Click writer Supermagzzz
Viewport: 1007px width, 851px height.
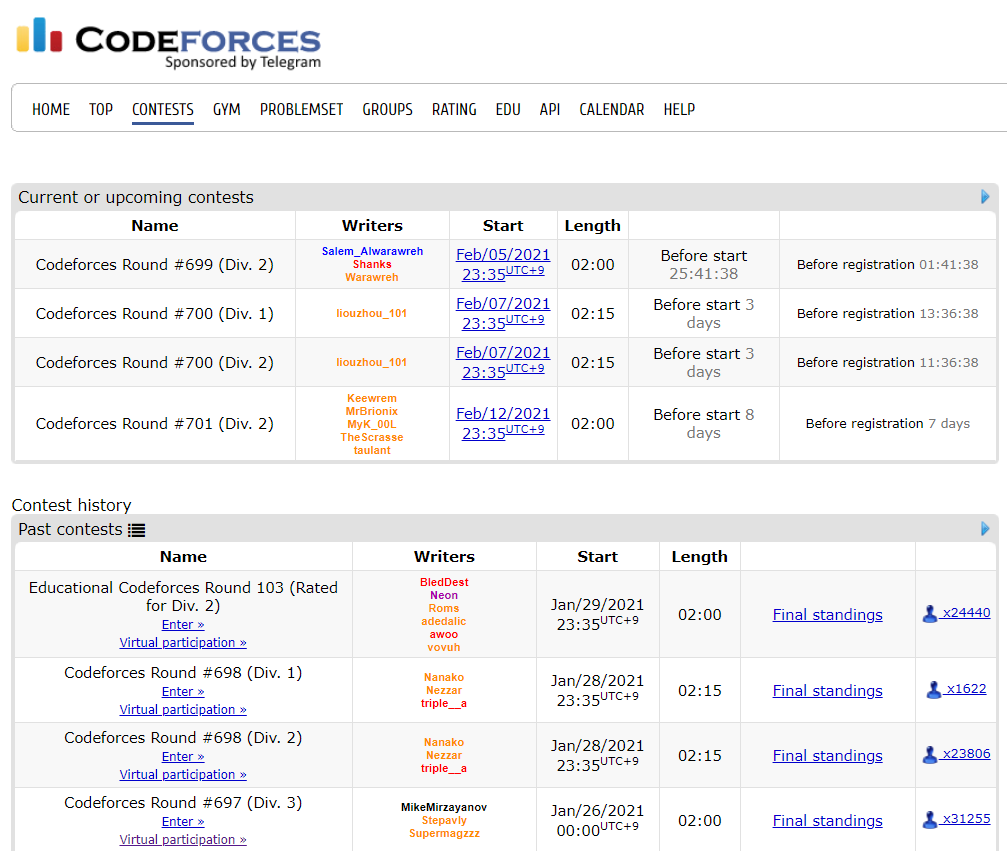pyautogui.click(x=444, y=833)
